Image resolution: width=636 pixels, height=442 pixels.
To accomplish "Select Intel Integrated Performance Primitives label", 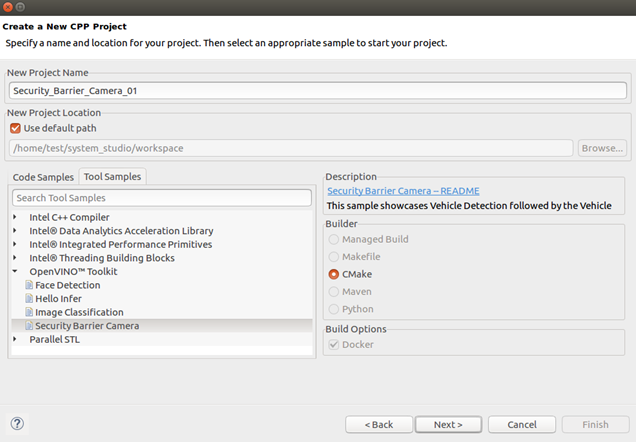I will click(x=120, y=245).
